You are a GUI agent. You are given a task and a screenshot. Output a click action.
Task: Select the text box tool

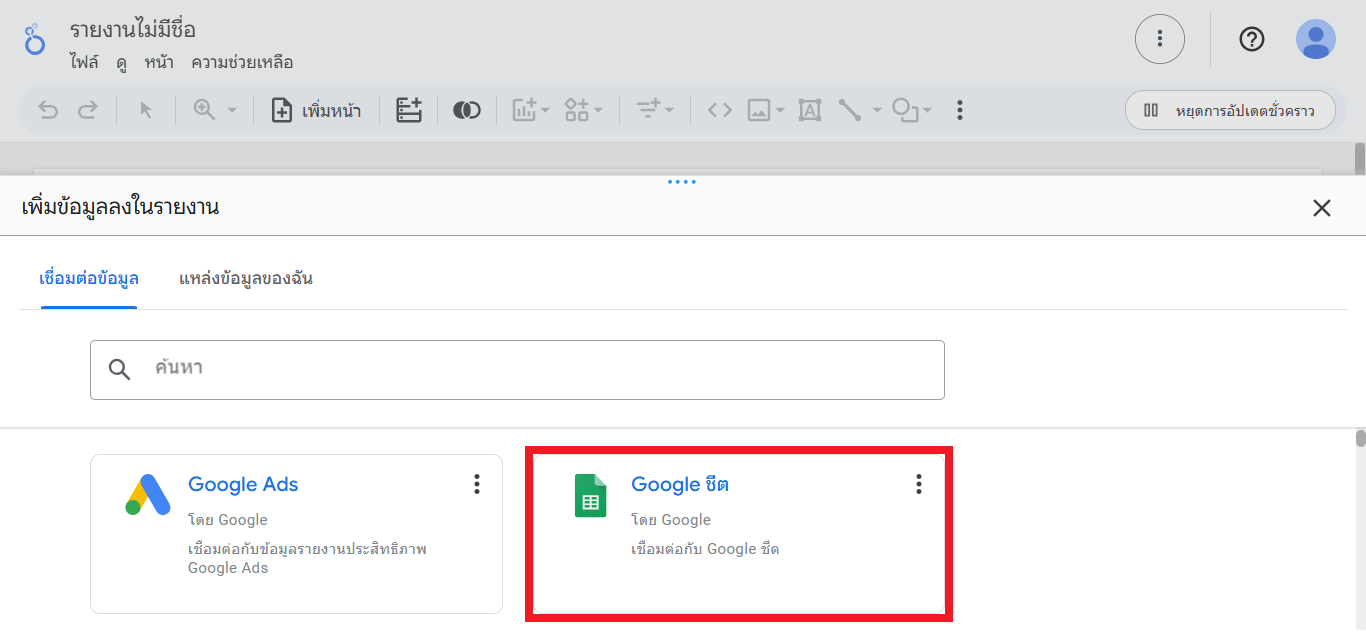[810, 110]
